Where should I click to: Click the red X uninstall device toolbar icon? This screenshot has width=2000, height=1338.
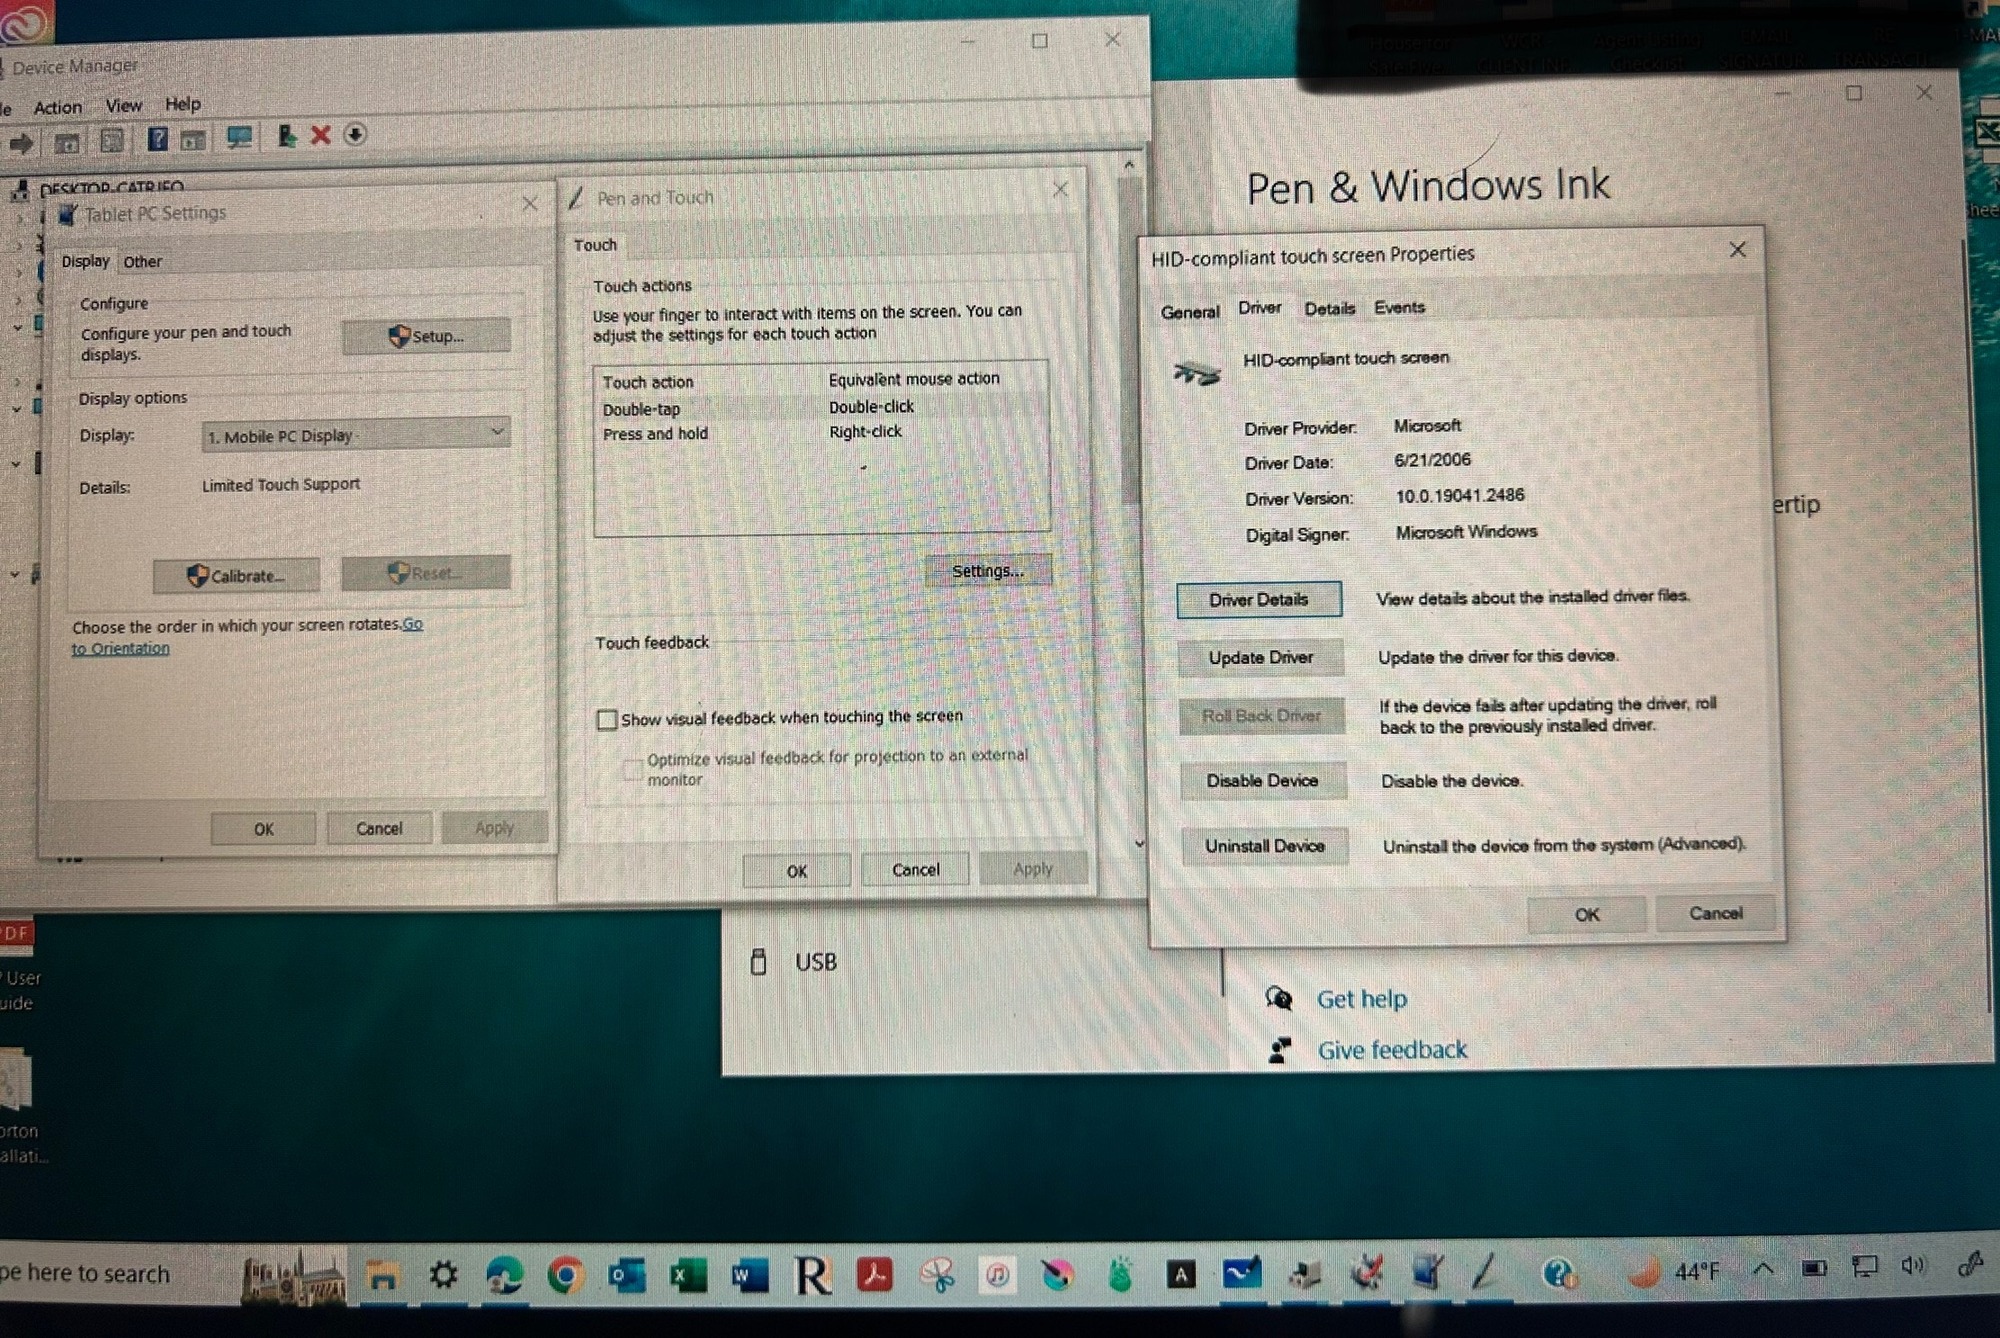[x=320, y=136]
